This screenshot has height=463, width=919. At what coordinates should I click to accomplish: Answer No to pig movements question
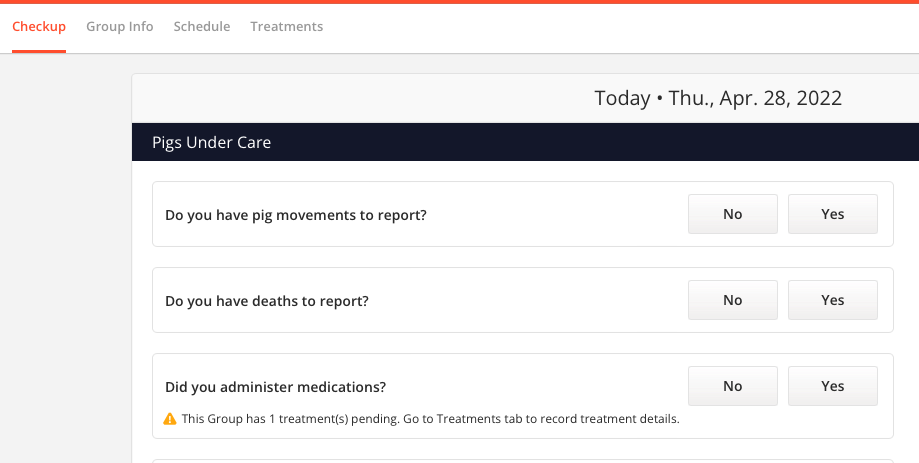733,214
